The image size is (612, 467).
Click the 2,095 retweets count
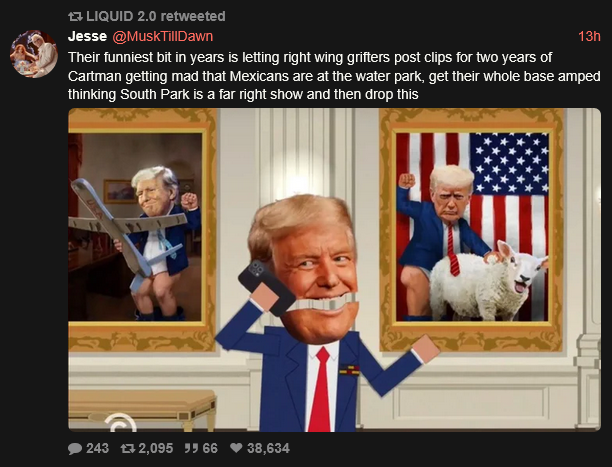point(156,448)
